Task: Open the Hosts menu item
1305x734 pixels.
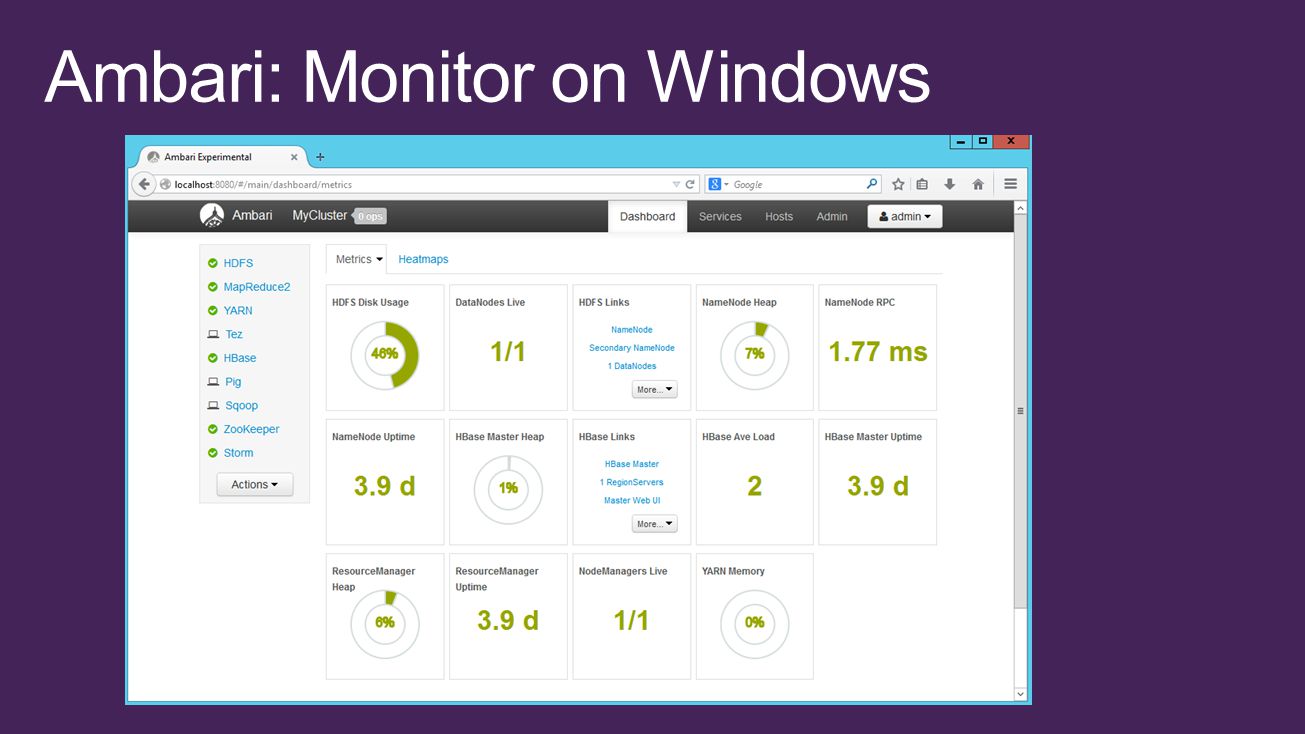Action: tap(779, 216)
